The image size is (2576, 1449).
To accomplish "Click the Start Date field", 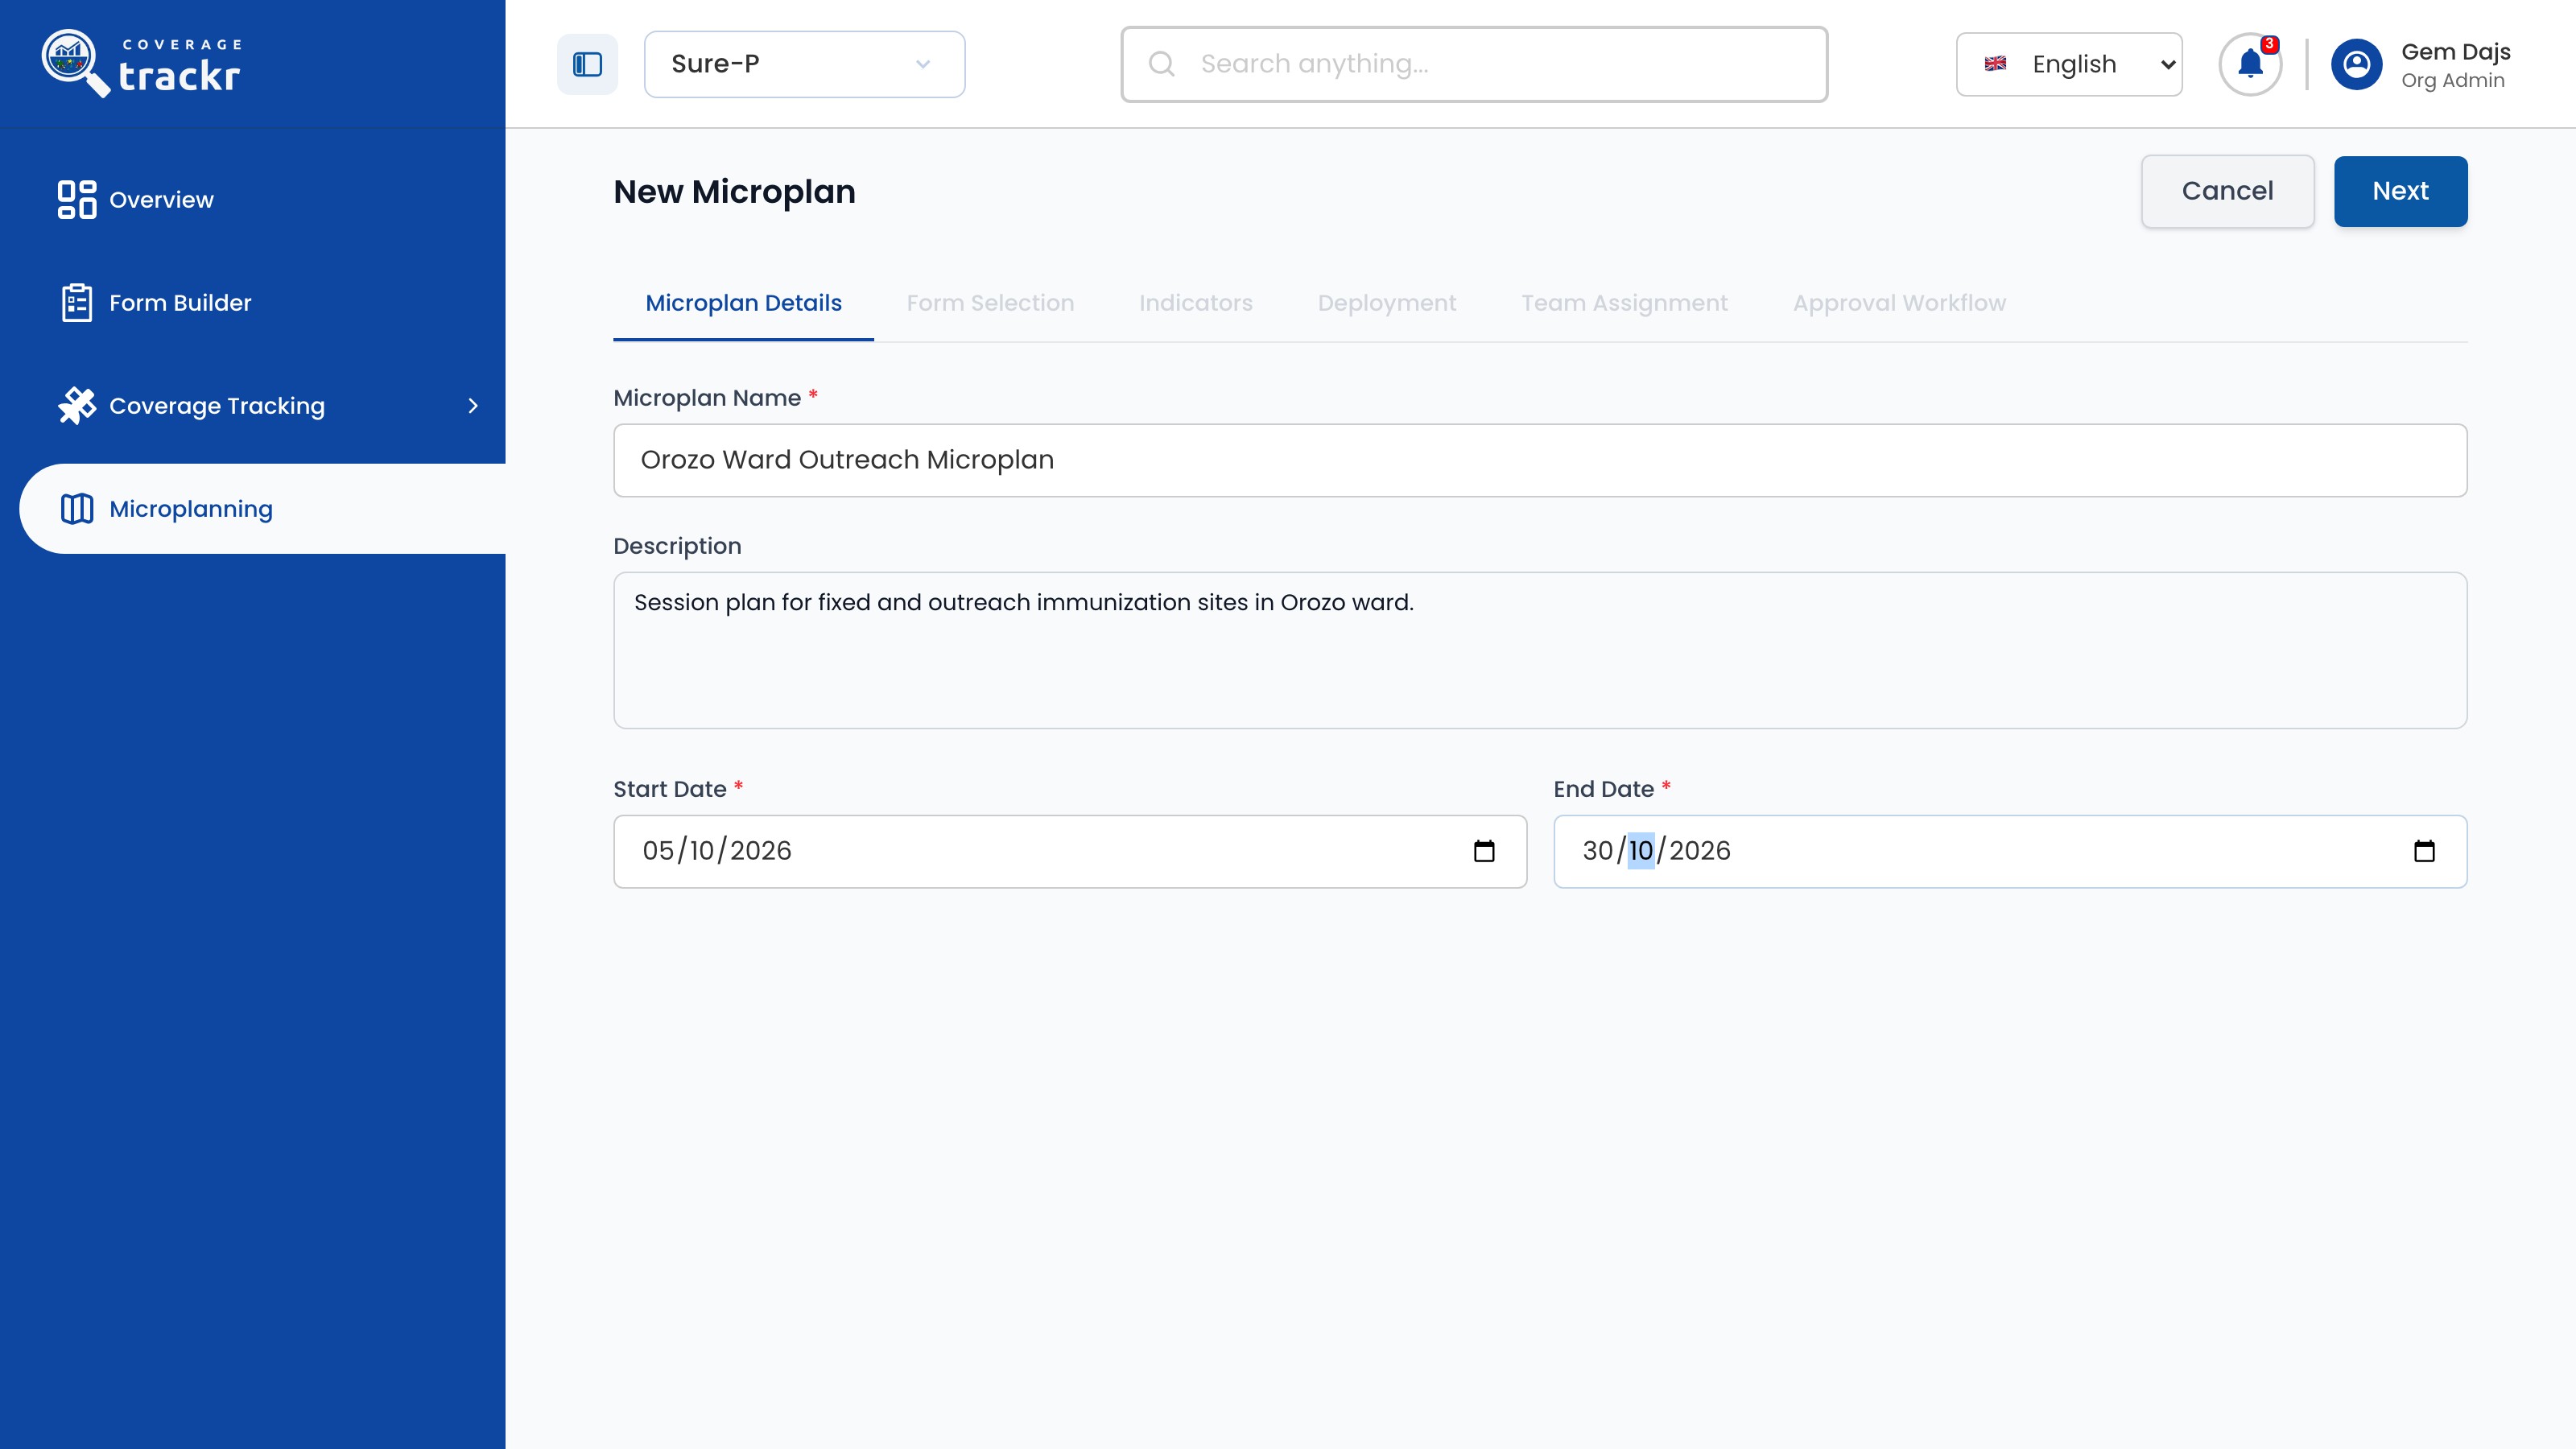I will pos(1070,851).
